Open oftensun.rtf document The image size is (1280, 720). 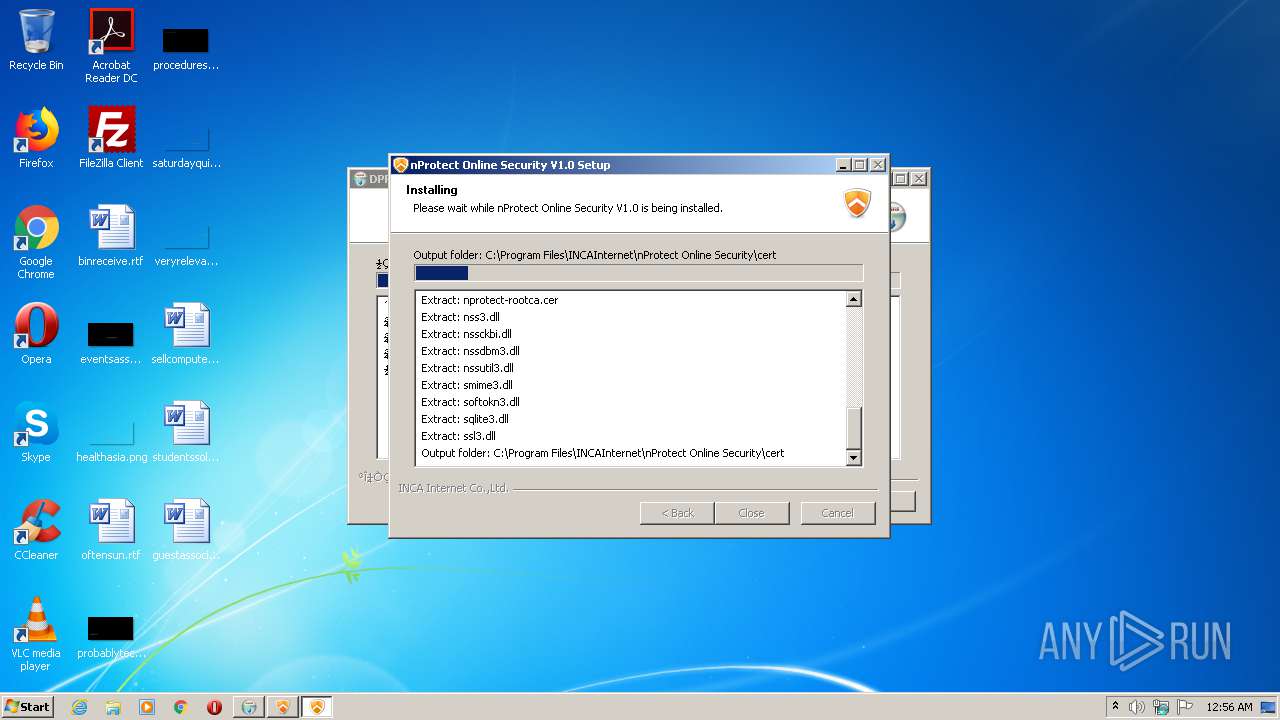click(x=111, y=530)
